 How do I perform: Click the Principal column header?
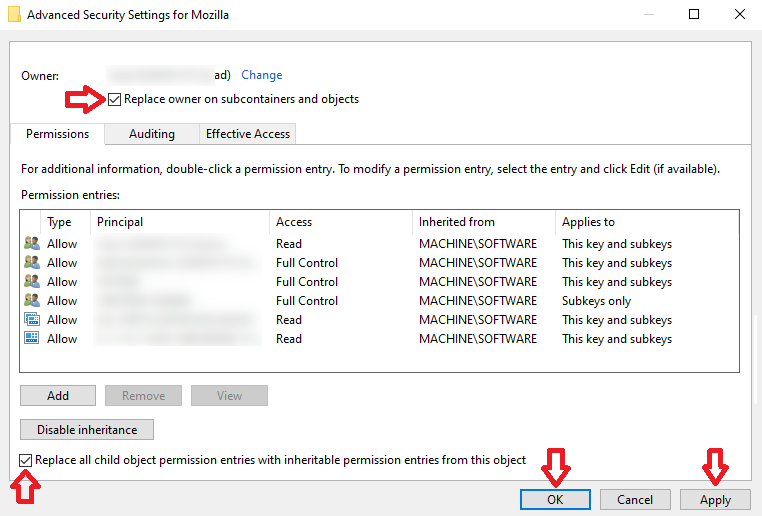(120, 222)
